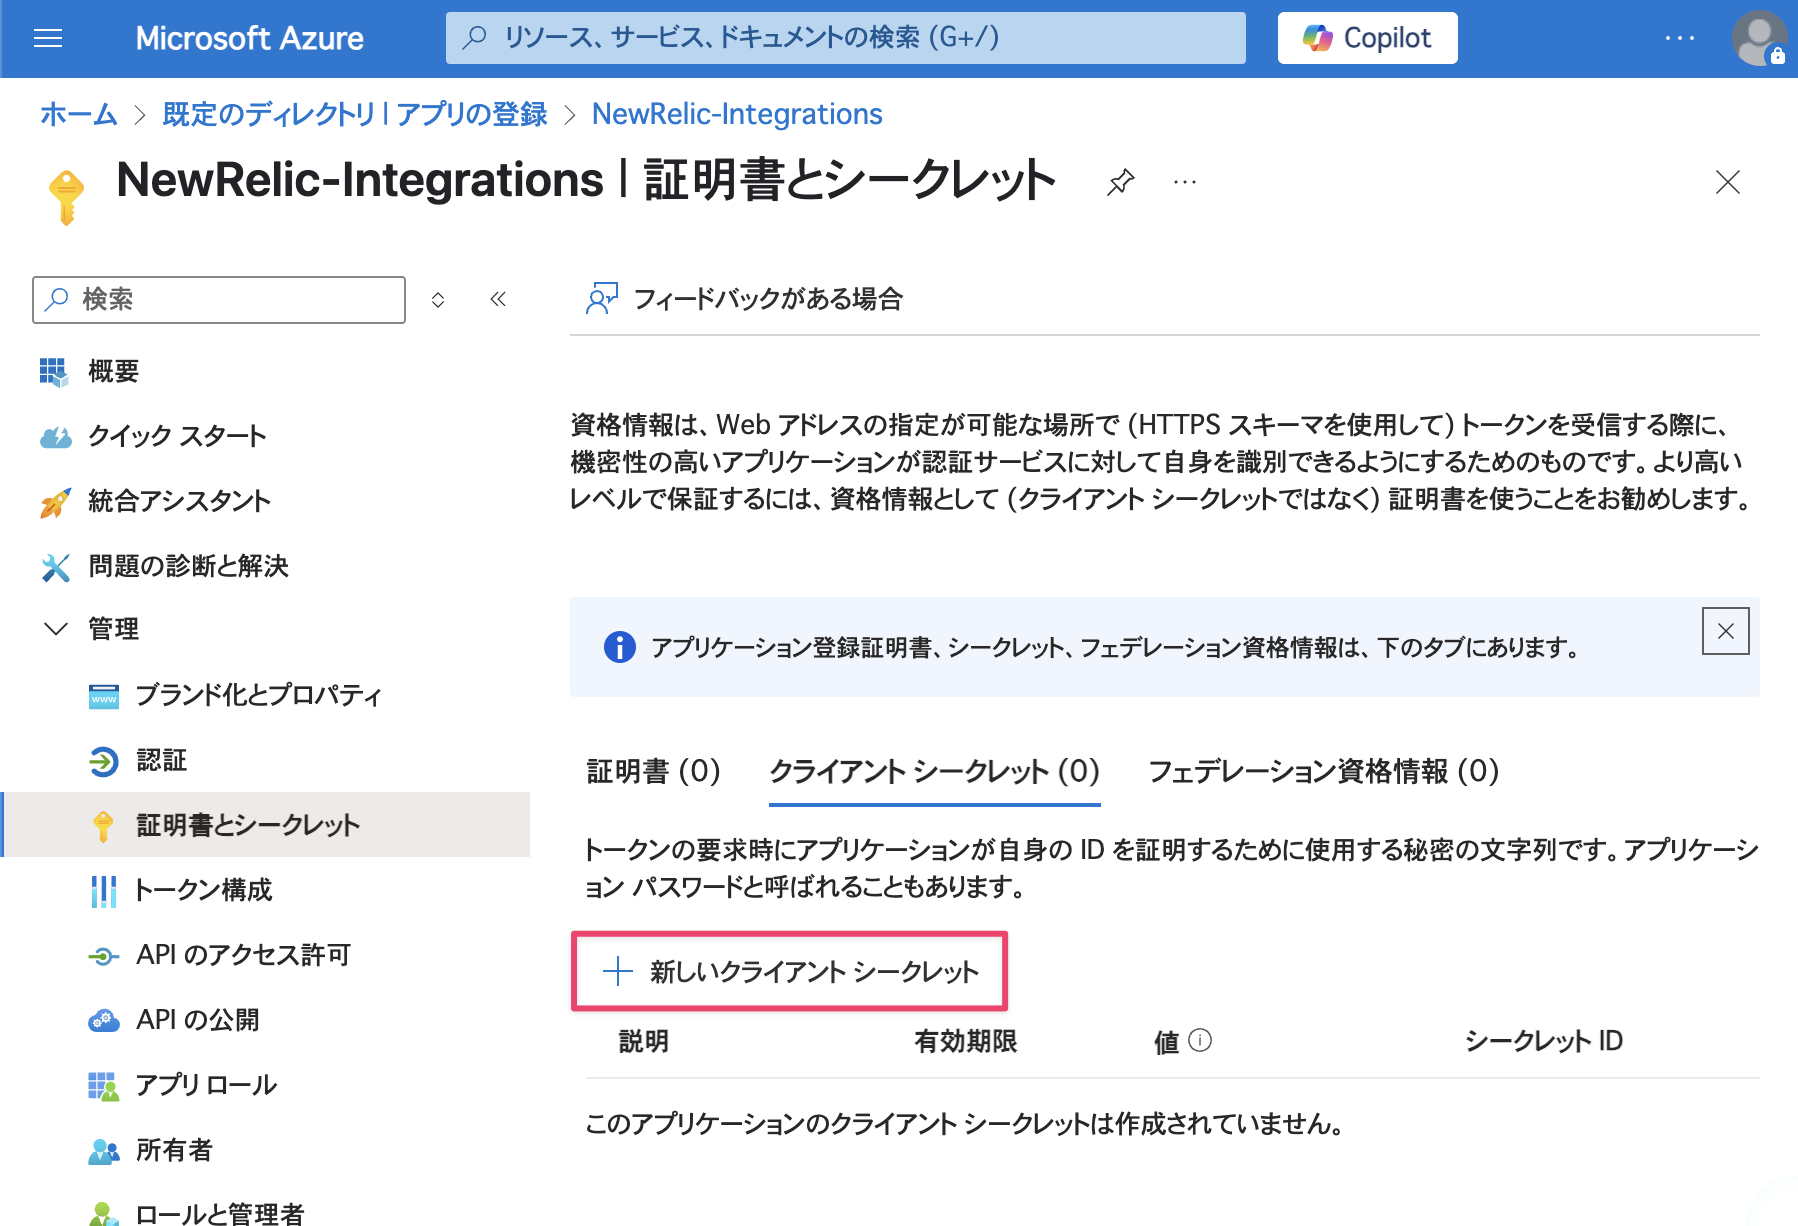The image size is (1798, 1226).
Task: Click the account avatar icon
Action: (x=1757, y=38)
